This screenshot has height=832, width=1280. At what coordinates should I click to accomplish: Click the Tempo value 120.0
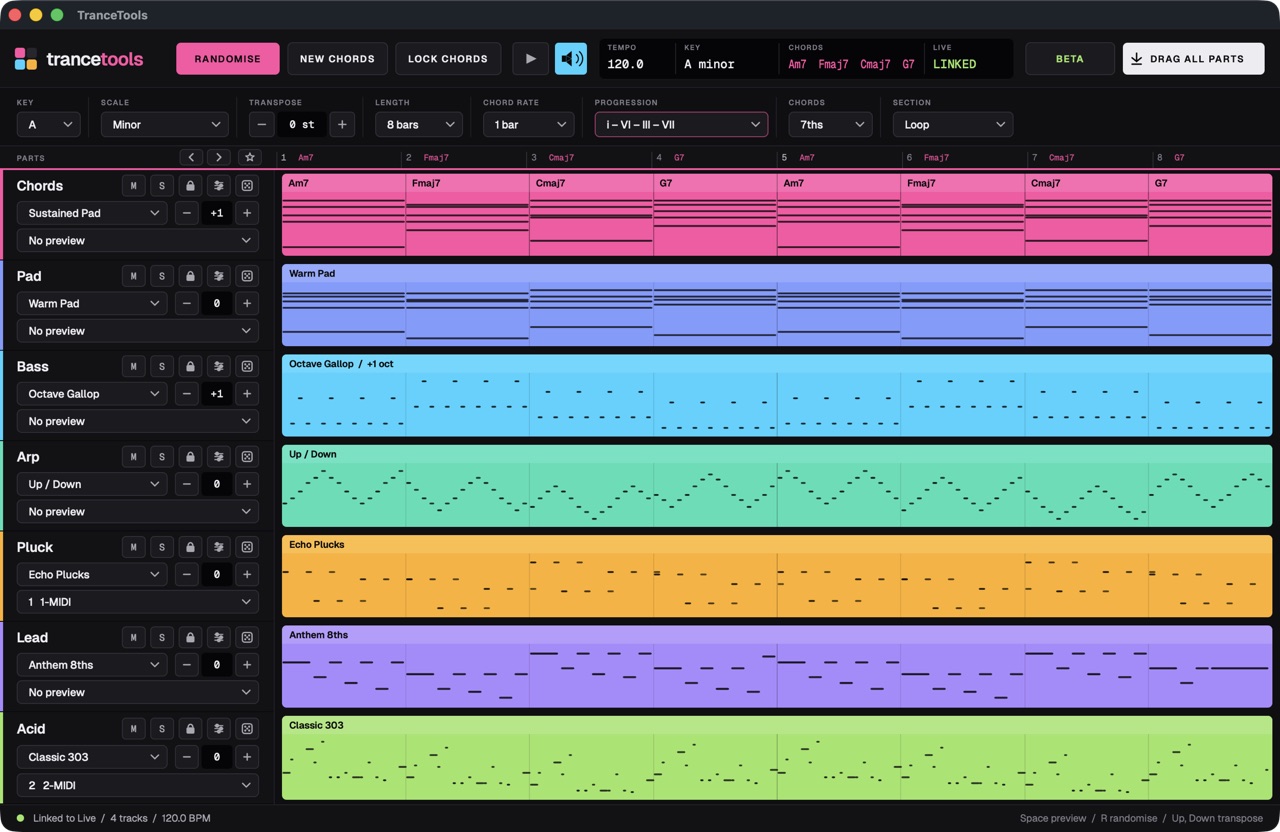pos(626,64)
